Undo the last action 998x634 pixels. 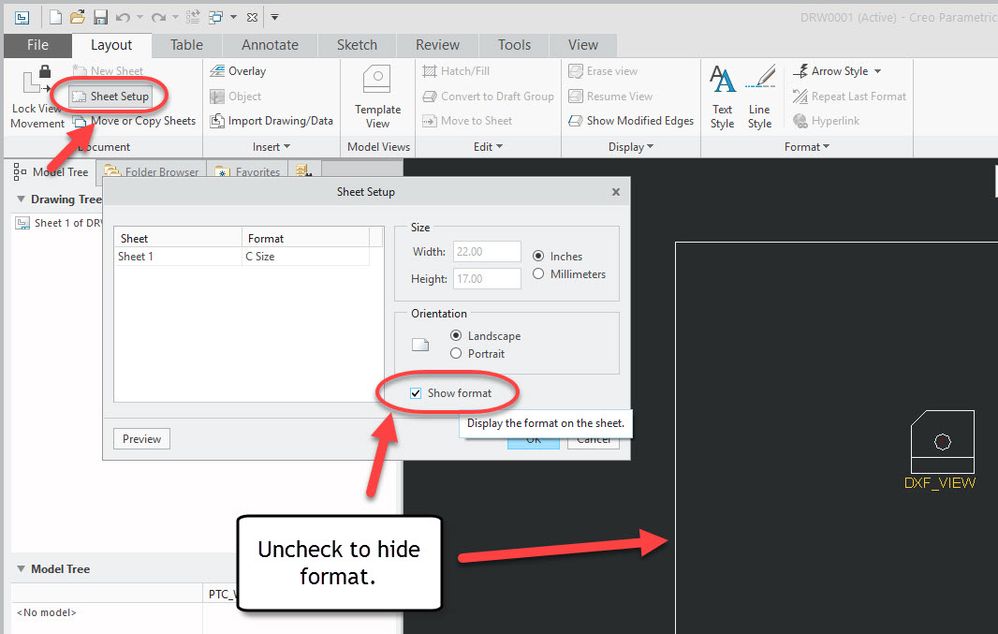coord(123,18)
